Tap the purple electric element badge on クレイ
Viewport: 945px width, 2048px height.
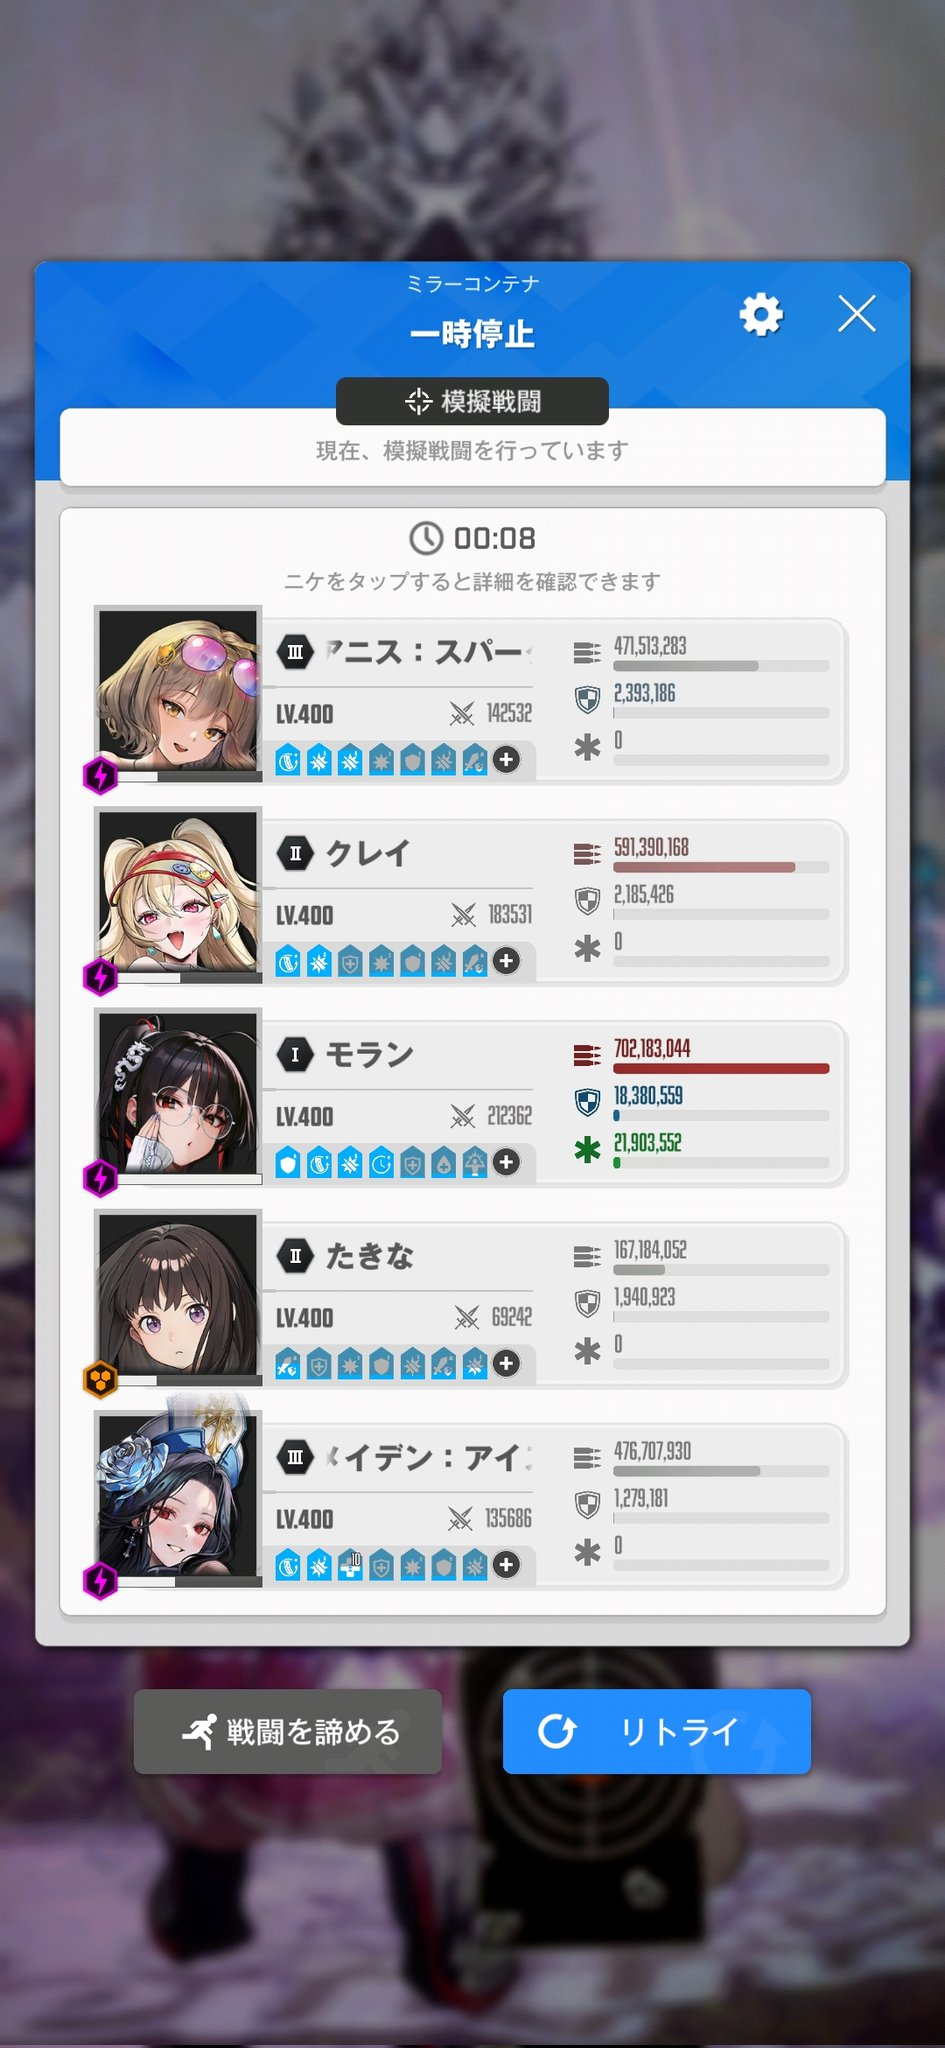[100, 977]
